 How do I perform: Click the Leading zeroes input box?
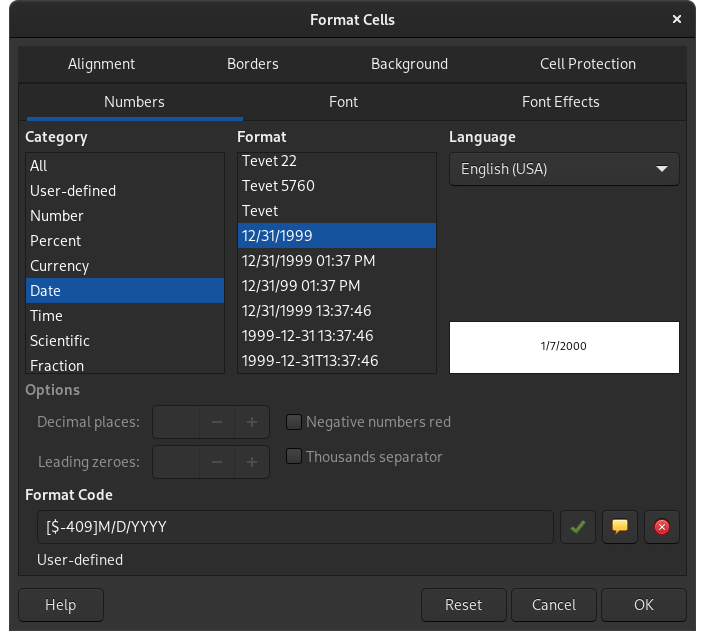point(176,462)
